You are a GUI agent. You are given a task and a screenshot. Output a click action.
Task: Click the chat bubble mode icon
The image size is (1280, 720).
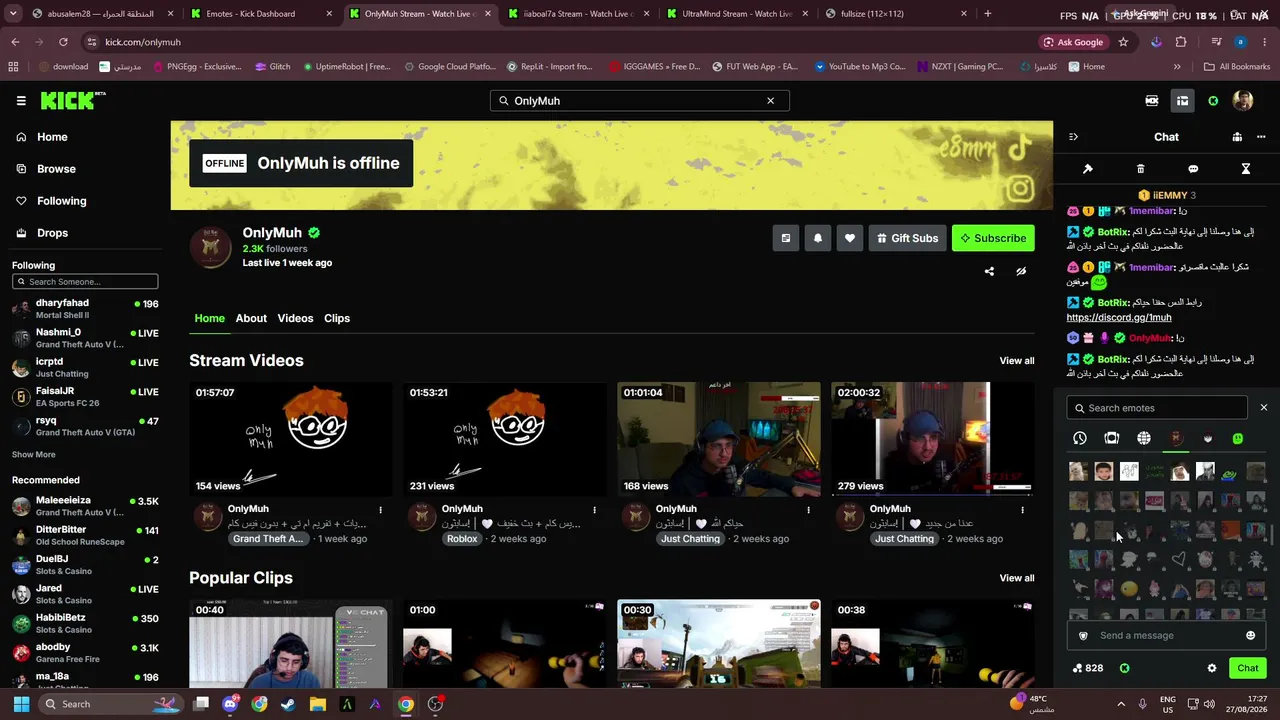[1193, 169]
